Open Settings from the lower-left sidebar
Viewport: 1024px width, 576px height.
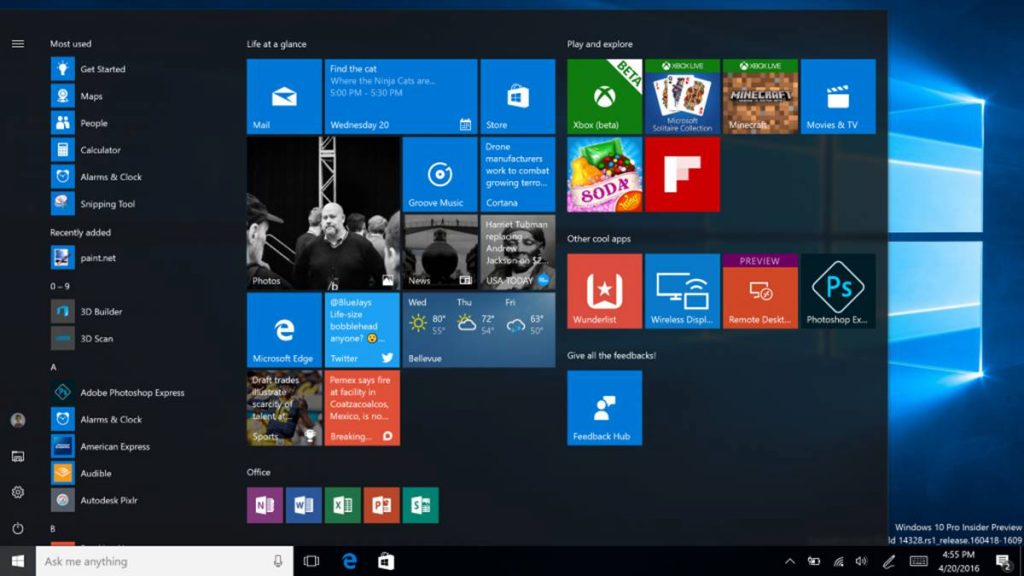(18, 491)
